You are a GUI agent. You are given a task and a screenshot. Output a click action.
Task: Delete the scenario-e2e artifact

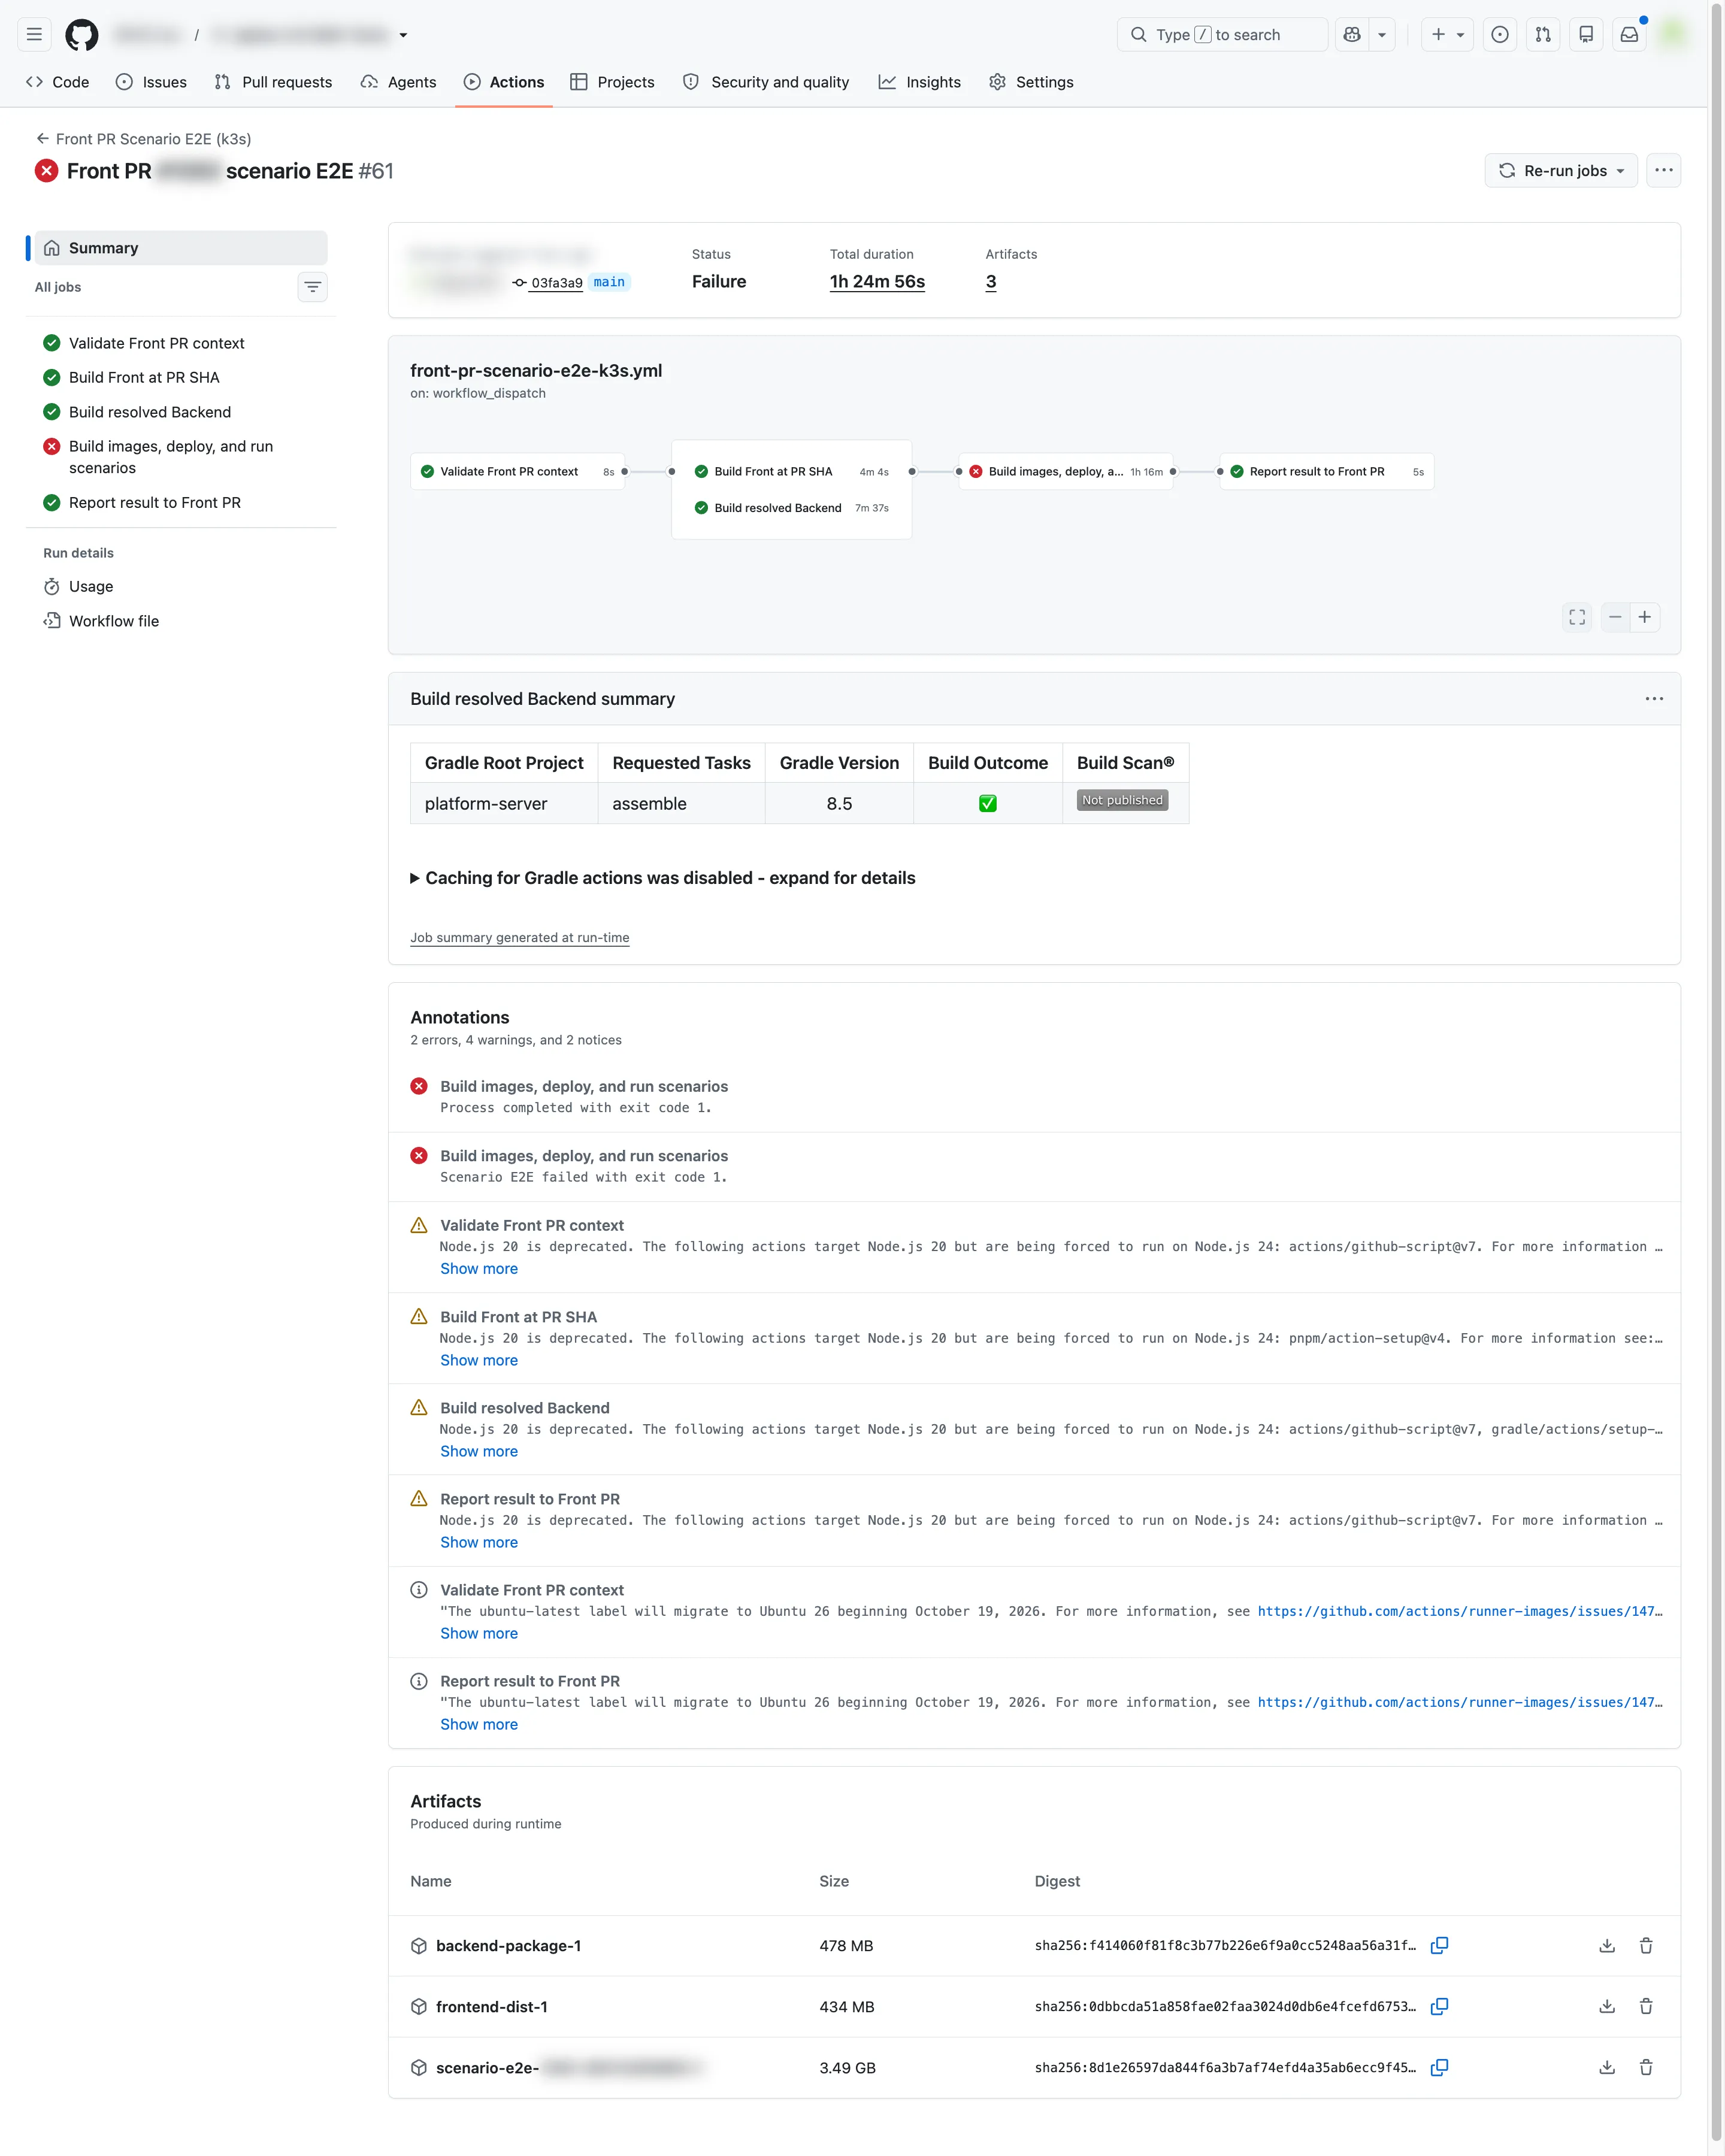1646,2067
